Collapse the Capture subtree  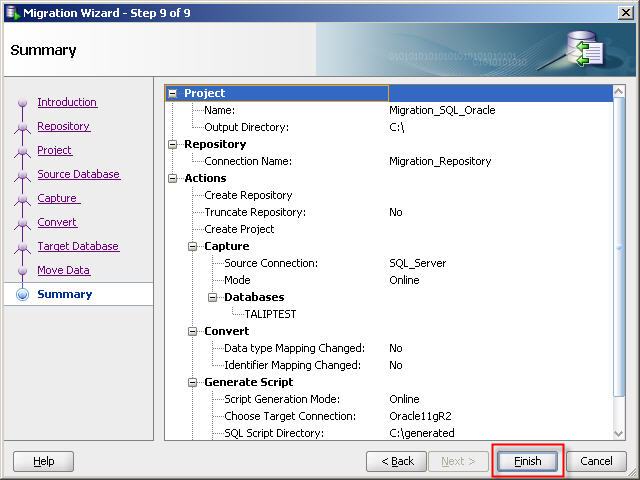[192, 247]
